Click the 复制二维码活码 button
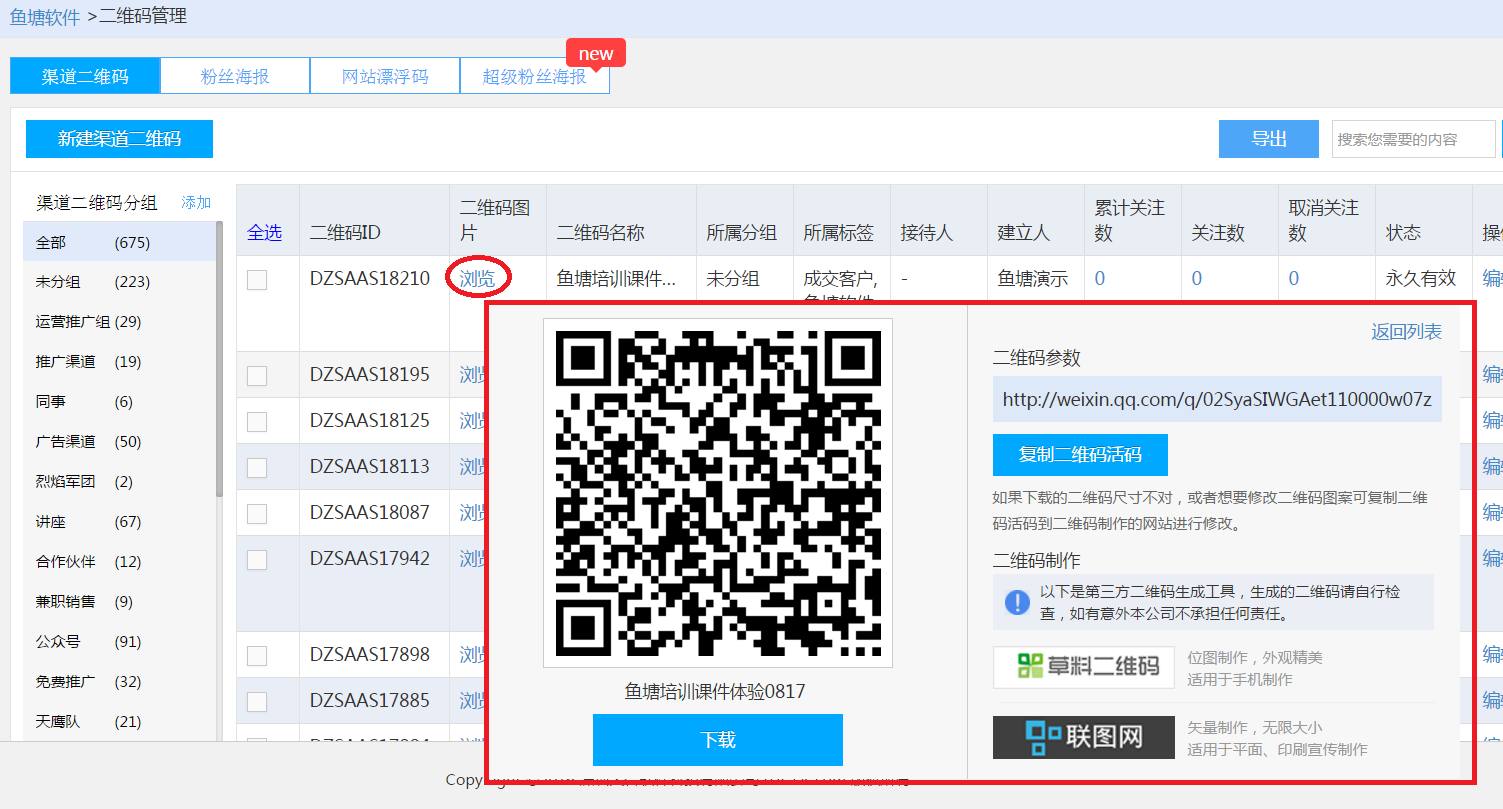The image size is (1503, 809). (x=1080, y=455)
